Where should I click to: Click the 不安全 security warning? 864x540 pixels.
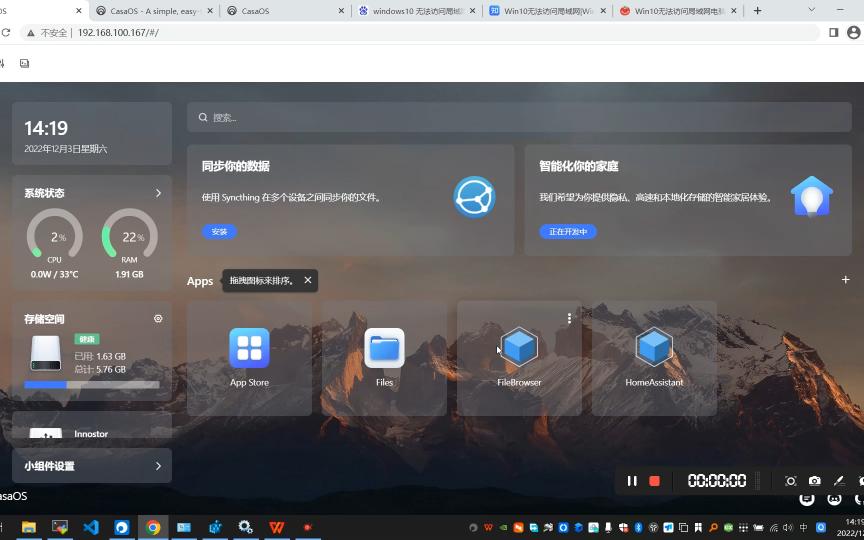tap(46, 33)
